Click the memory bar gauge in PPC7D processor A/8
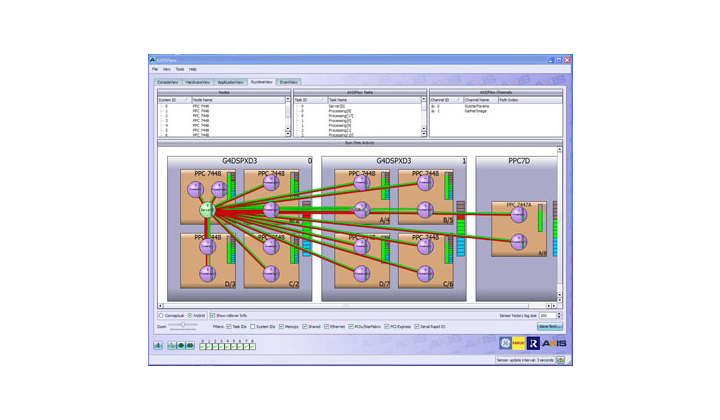The height and width of the screenshot is (420, 720). point(540,218)
